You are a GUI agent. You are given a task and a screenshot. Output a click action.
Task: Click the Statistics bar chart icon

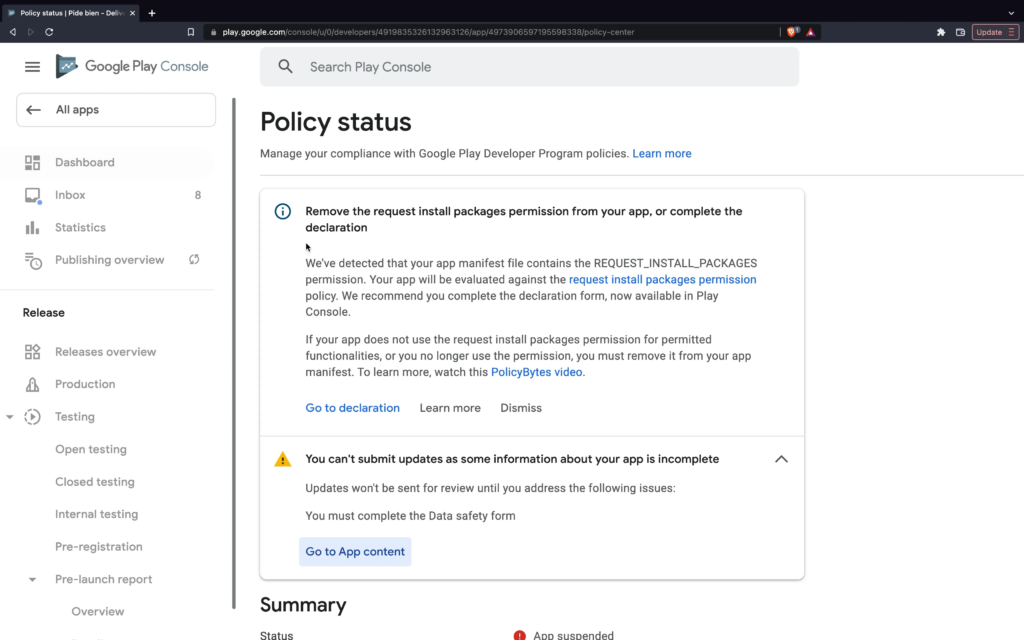click(x=33, y=228)
